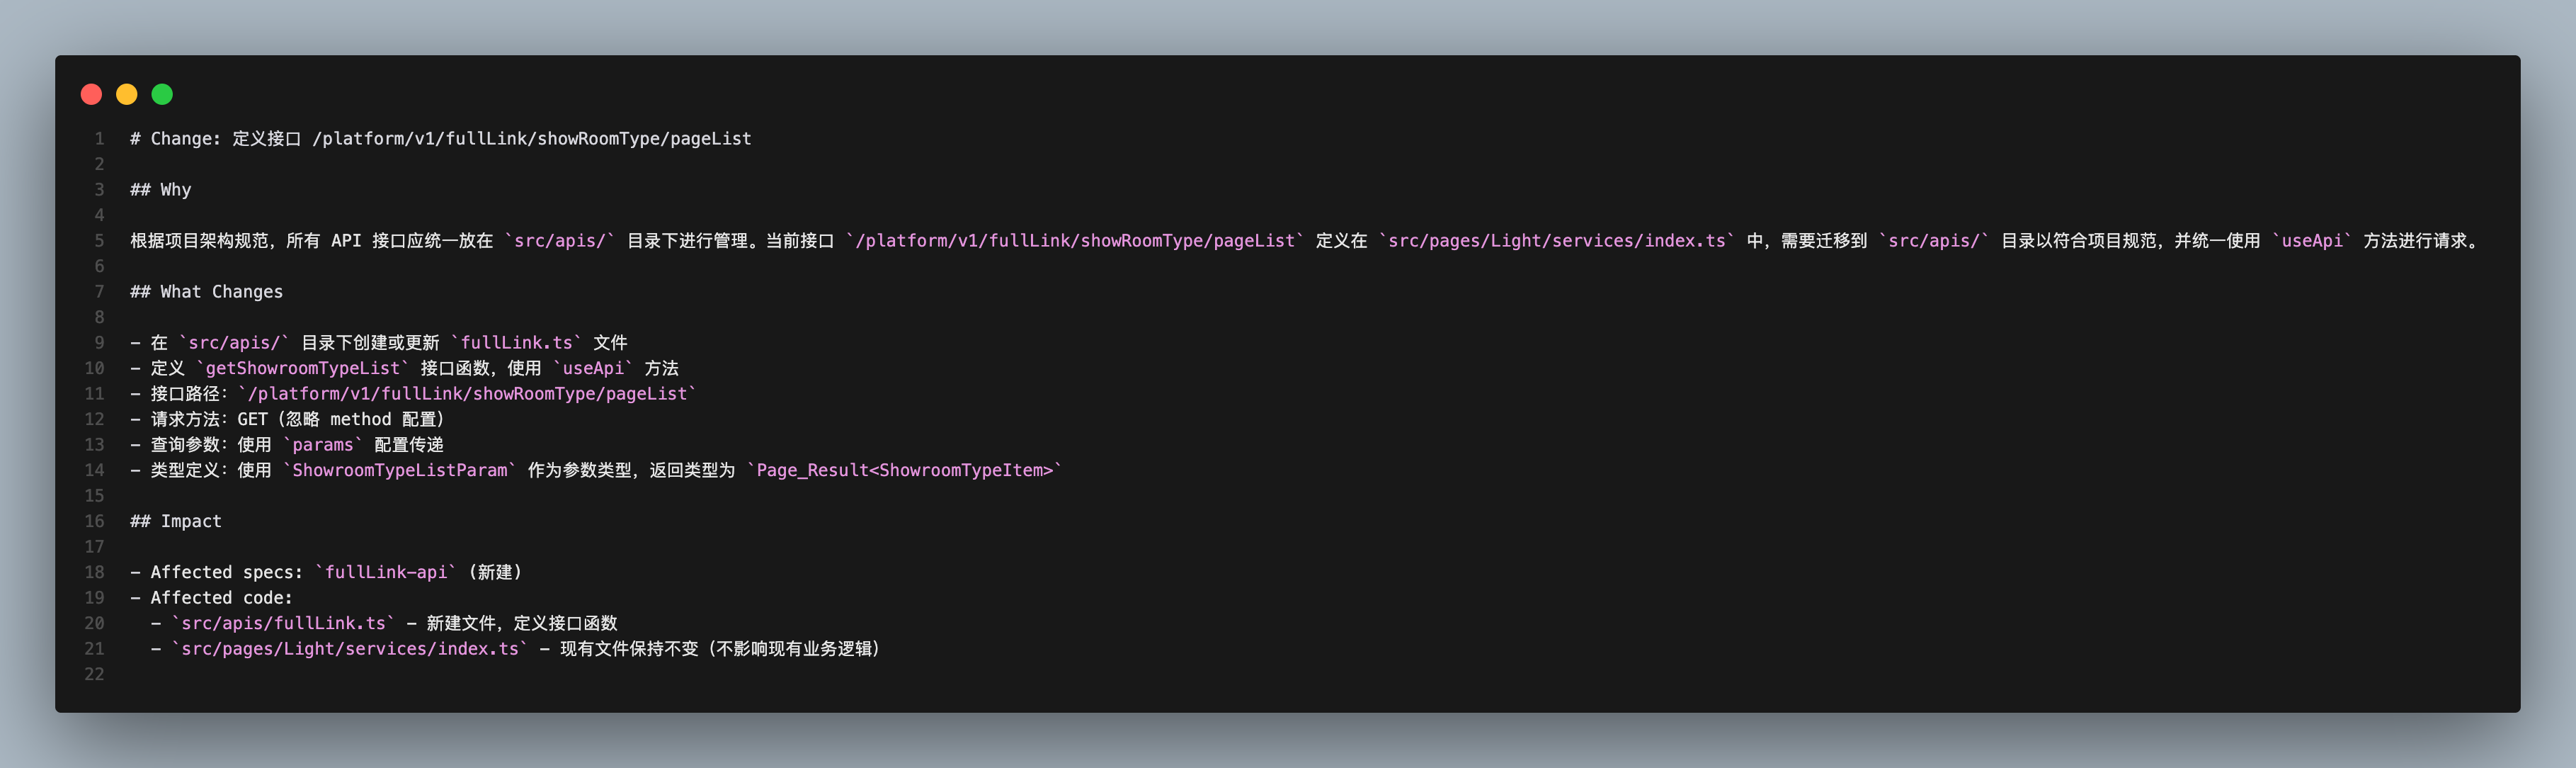Click the '## Impact' heading
Viewport: 2576px width, 768px height.
point(176,521)
